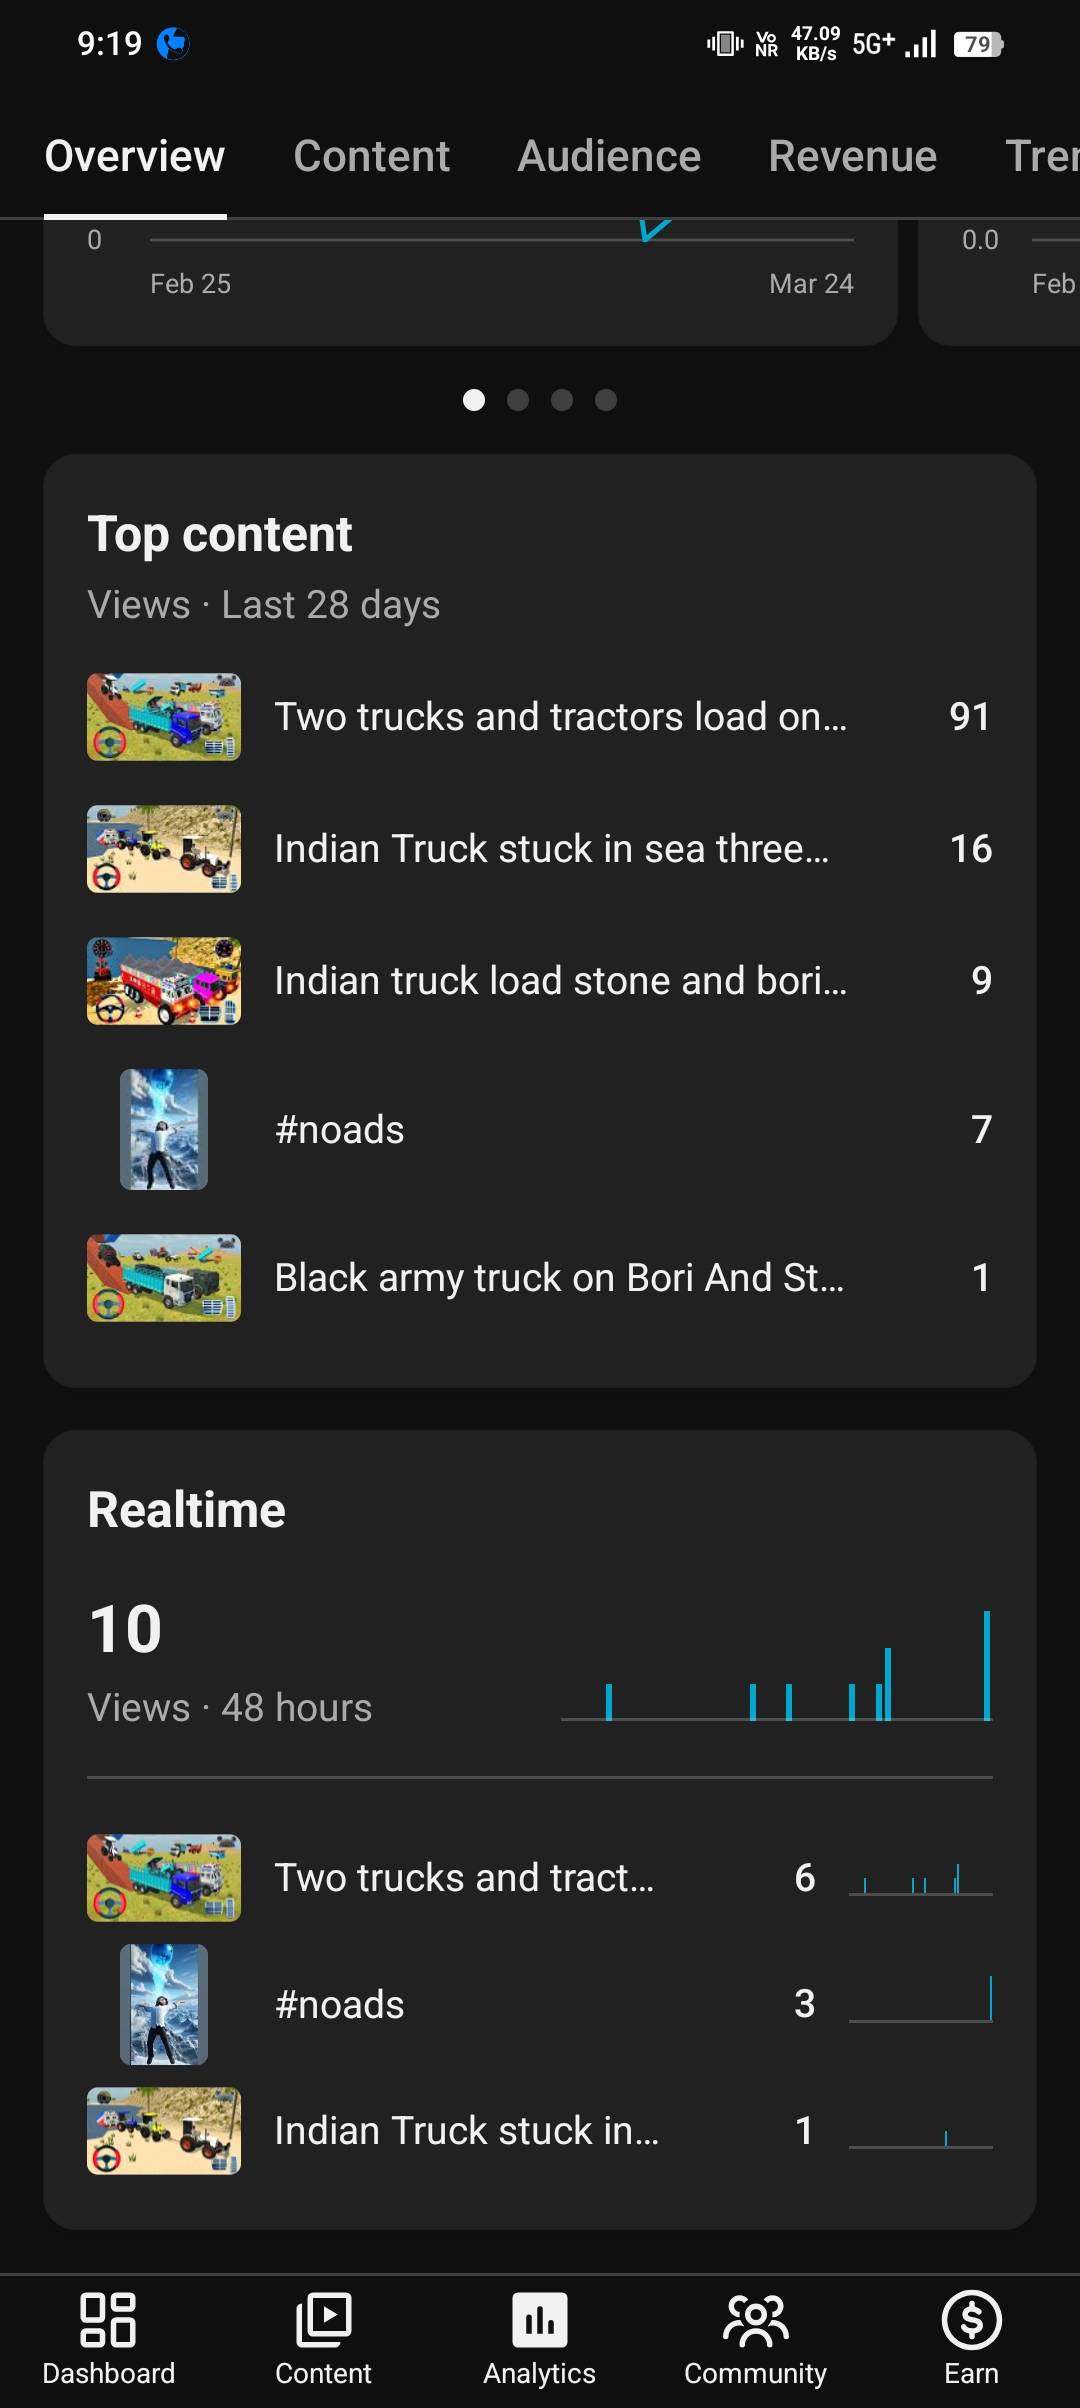Open the Content tab at top
The width and height of the screenshot is (1080, 2408).
pos(371,156)
